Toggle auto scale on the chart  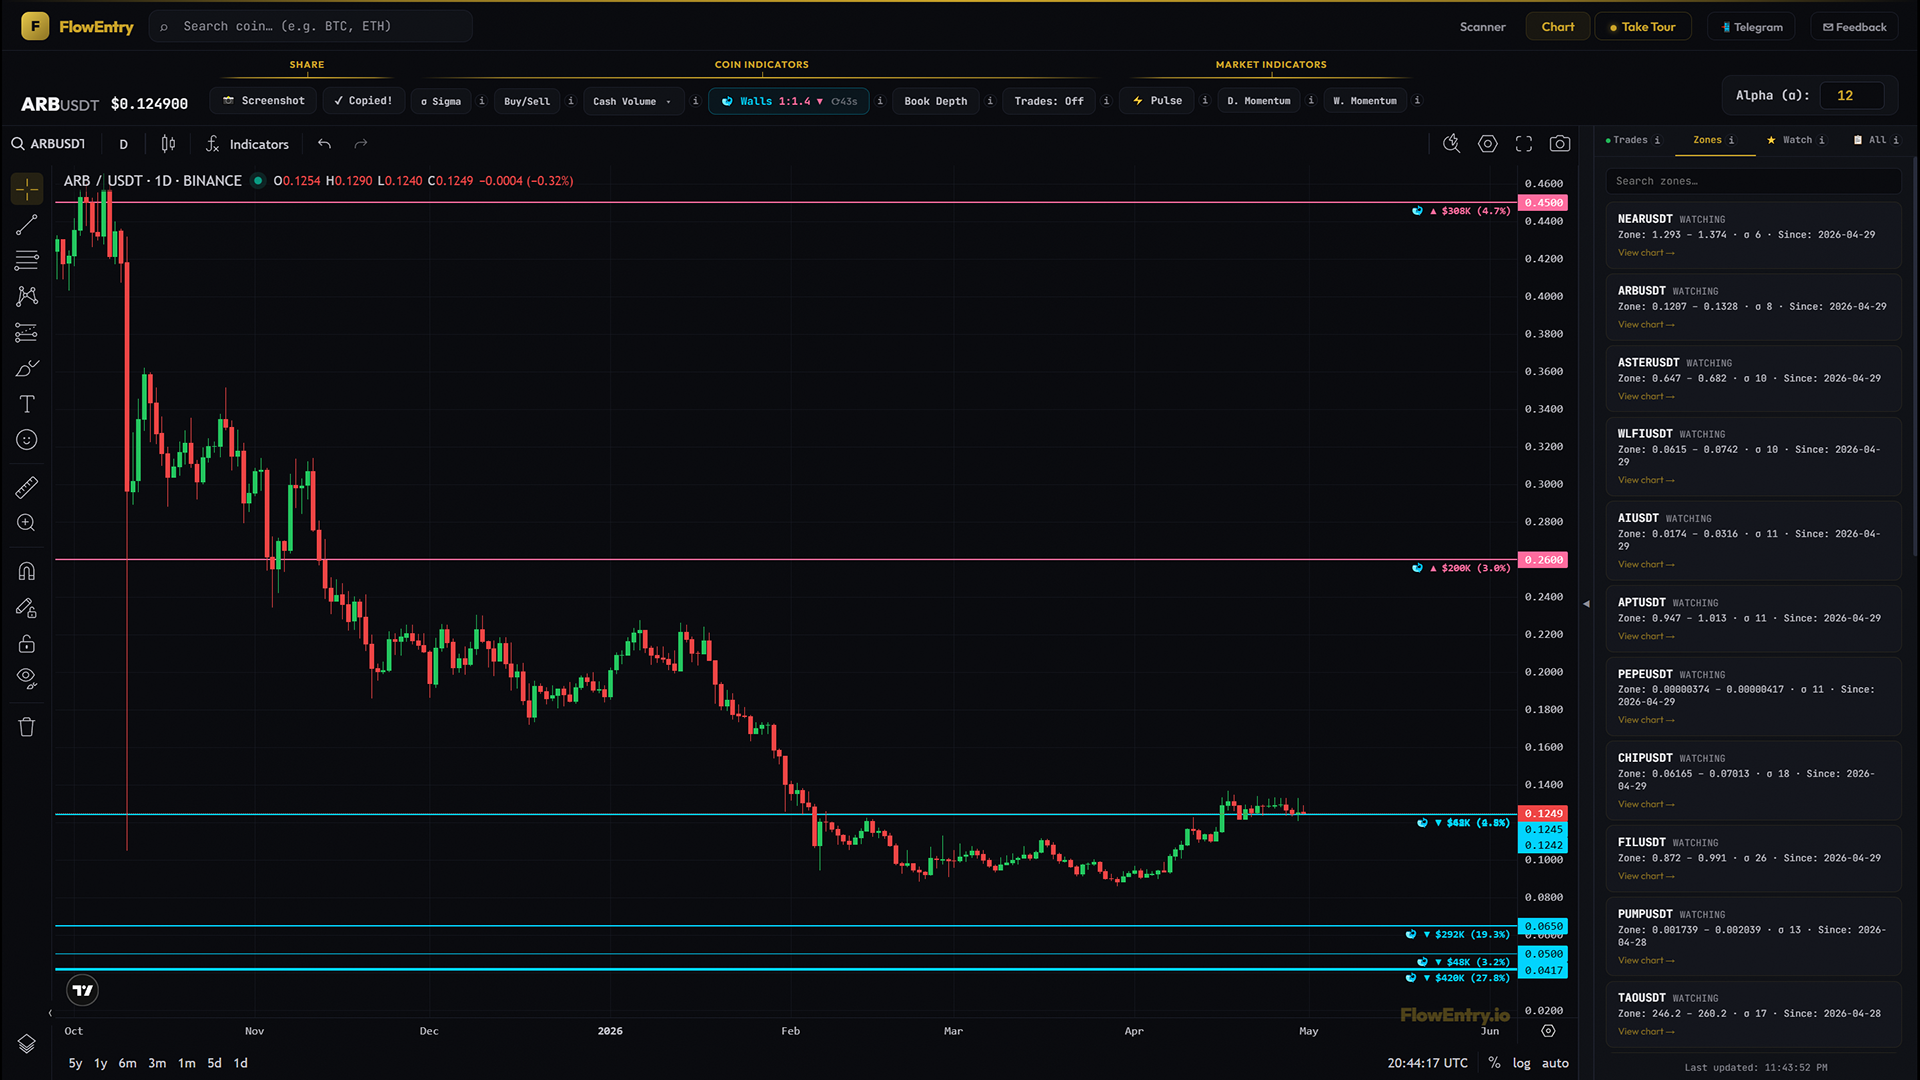[1555, 1063]
